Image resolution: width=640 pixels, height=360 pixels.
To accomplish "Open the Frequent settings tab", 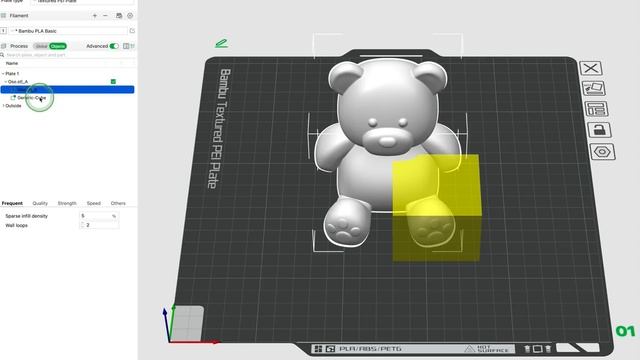I will tap(12, 203).
